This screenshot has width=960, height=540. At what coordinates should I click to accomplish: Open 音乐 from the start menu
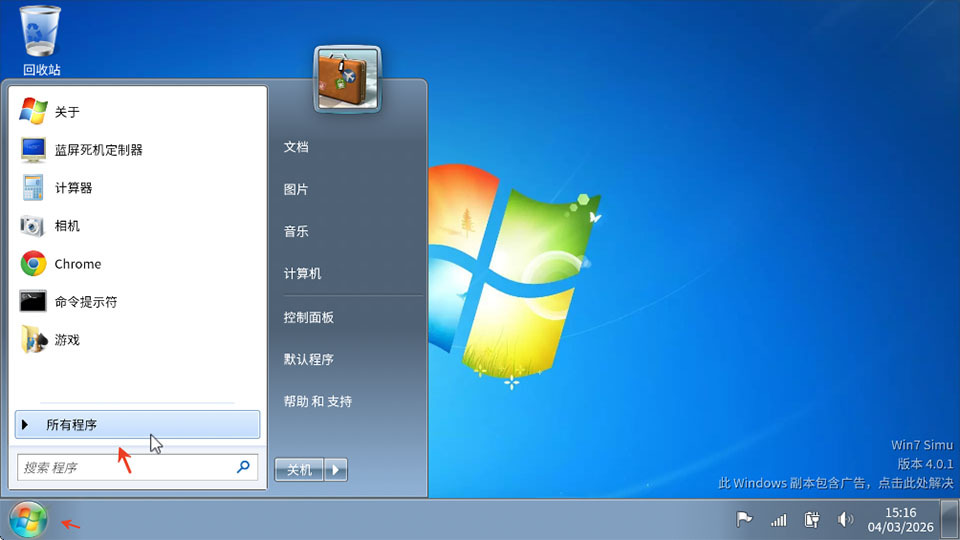(x=296, y=231)
